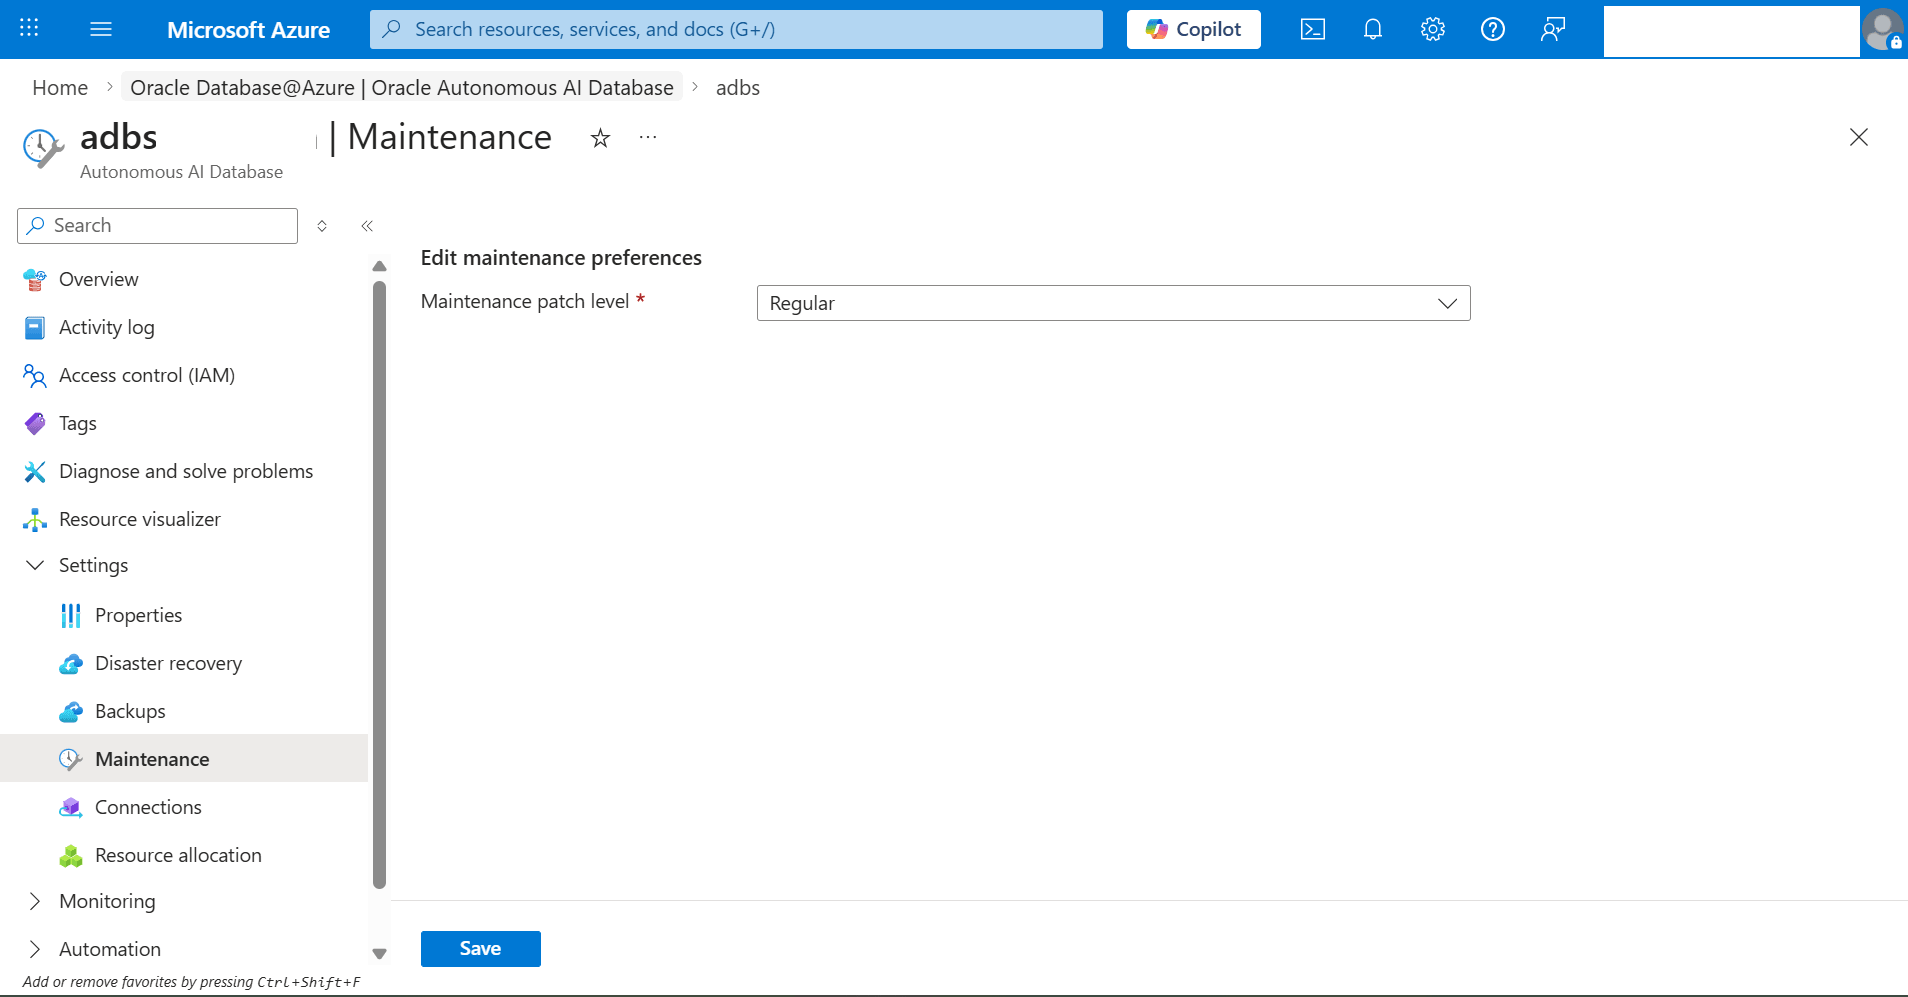Focus the global search resources field

[x=736, y=29]
